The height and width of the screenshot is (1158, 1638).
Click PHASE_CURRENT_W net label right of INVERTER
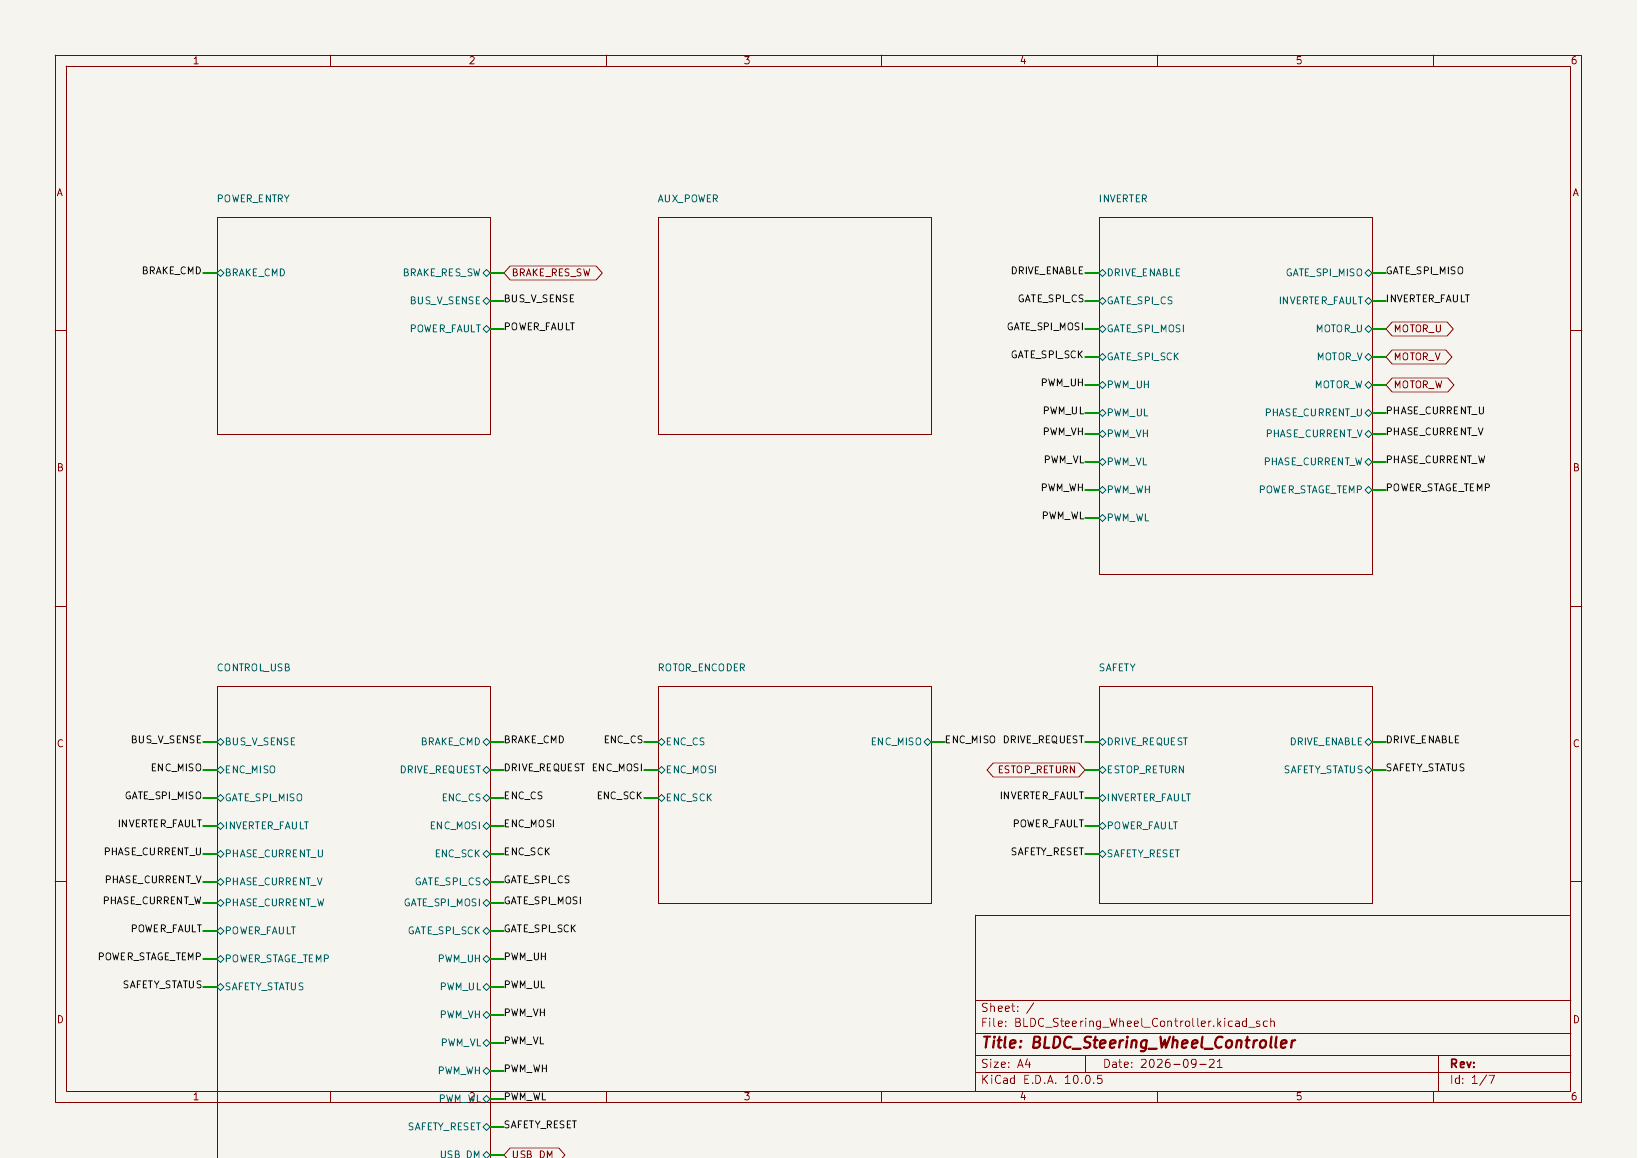[1436, 460]
